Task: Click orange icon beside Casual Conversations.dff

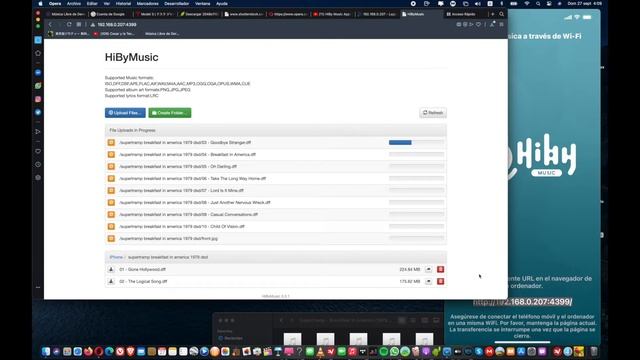Action: pos(111,214)
